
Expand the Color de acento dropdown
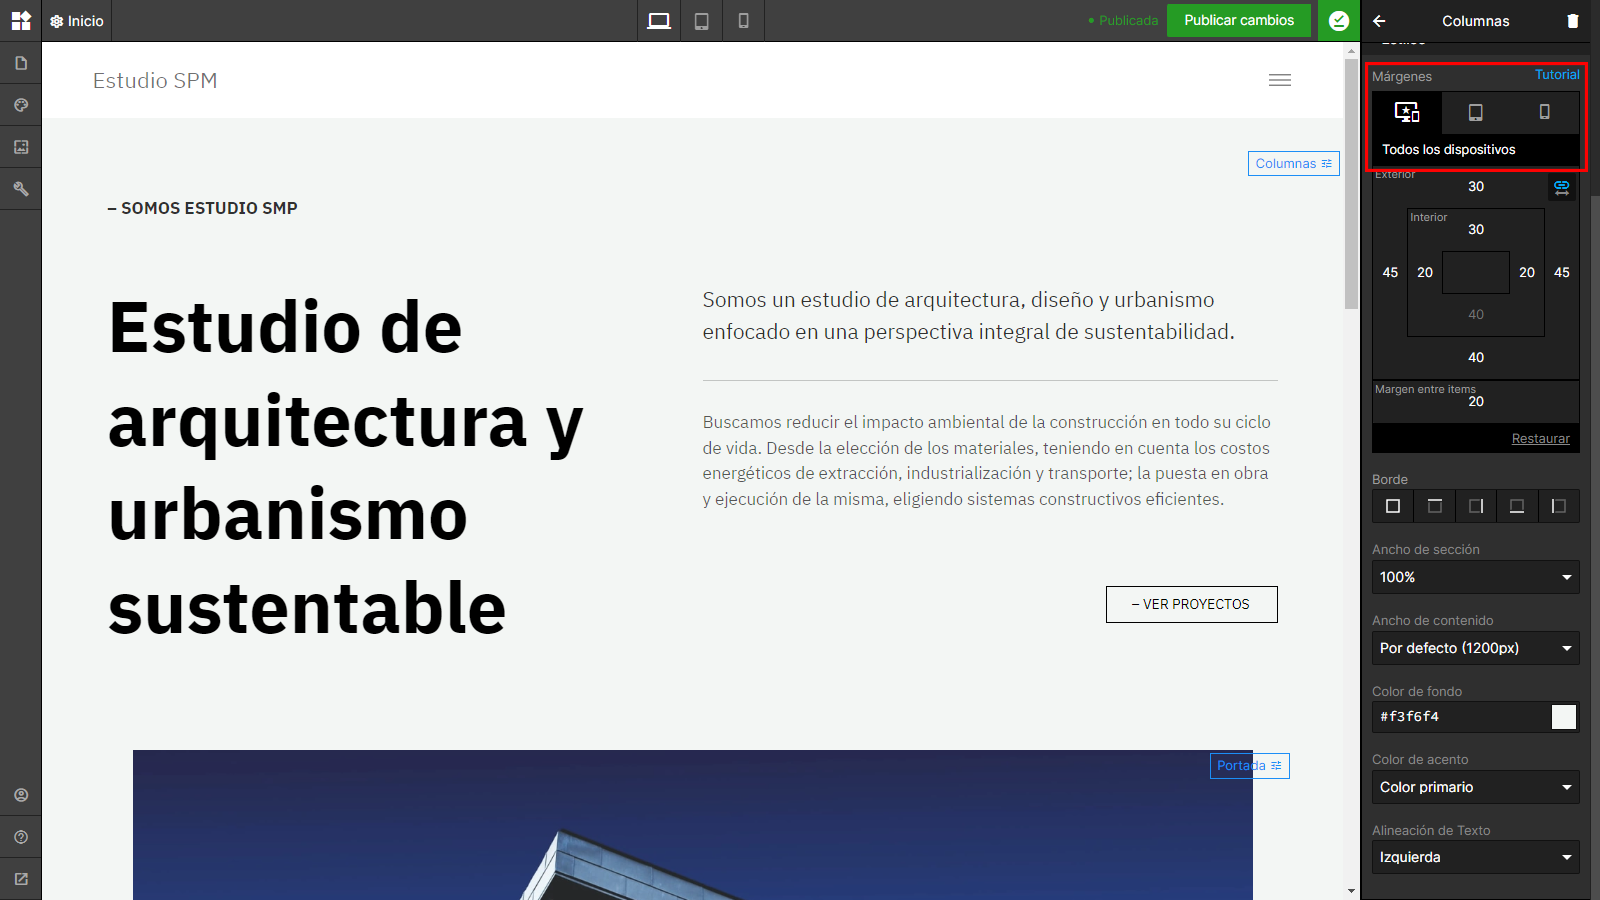1475,787
